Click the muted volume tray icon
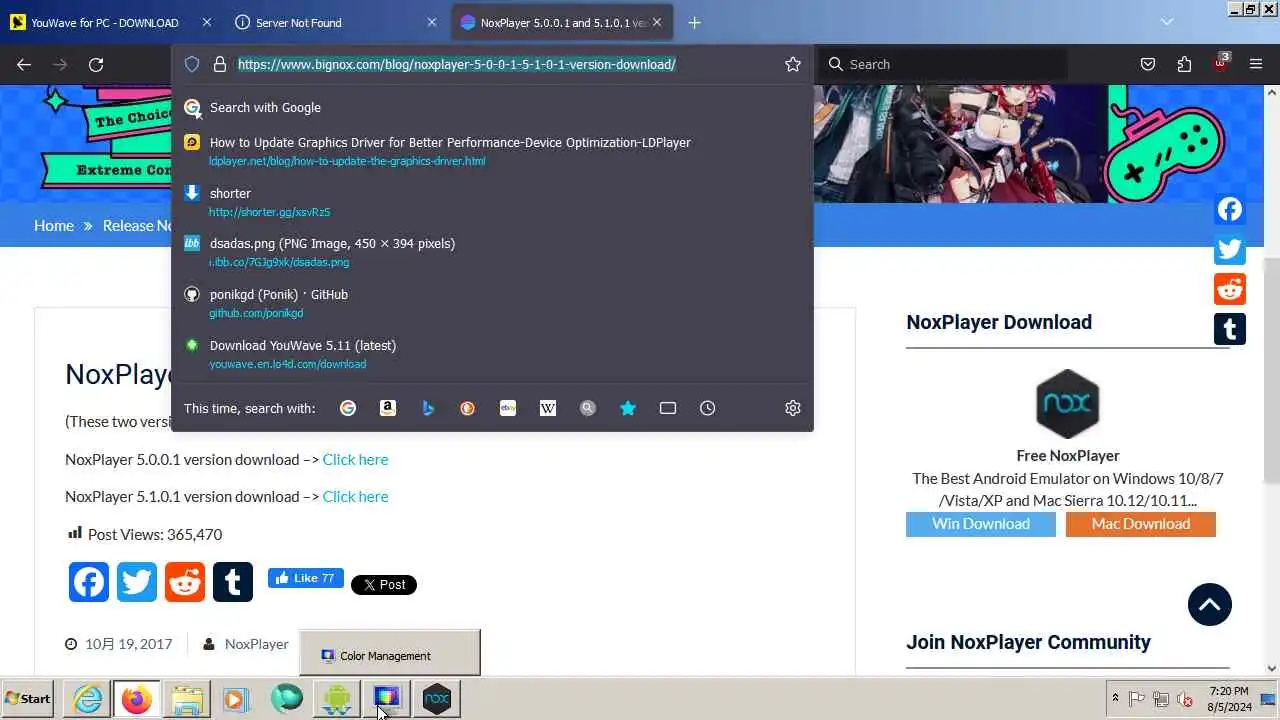The image size is (1280, 720). [1185, 699]
